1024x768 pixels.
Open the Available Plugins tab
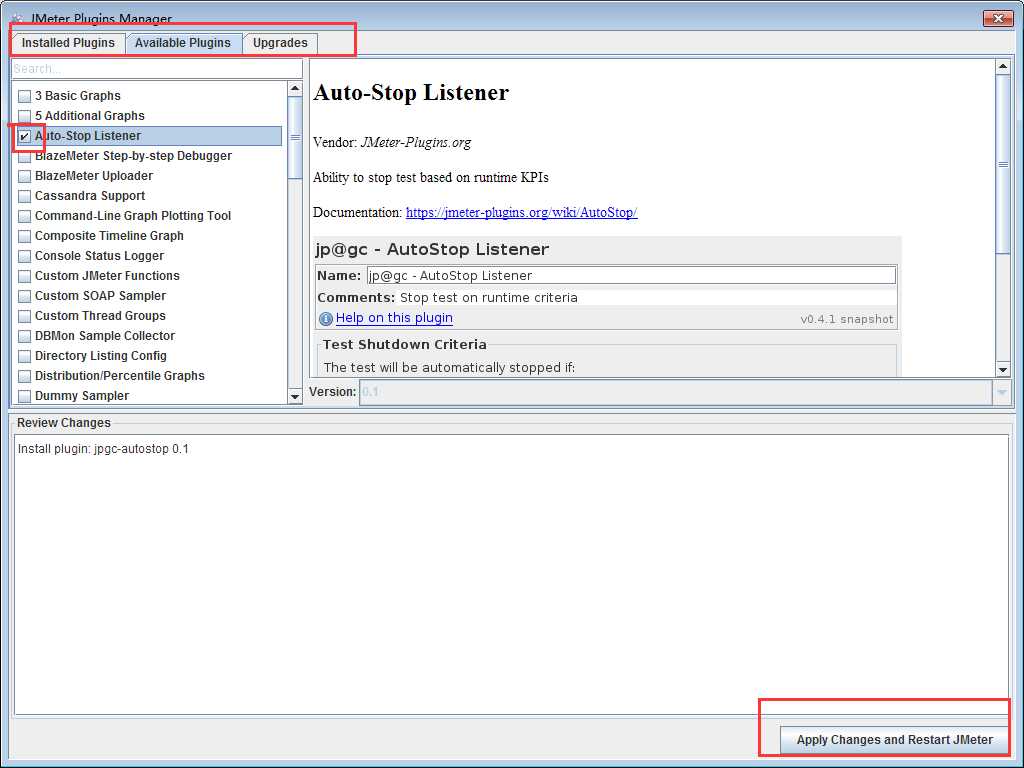183,43
